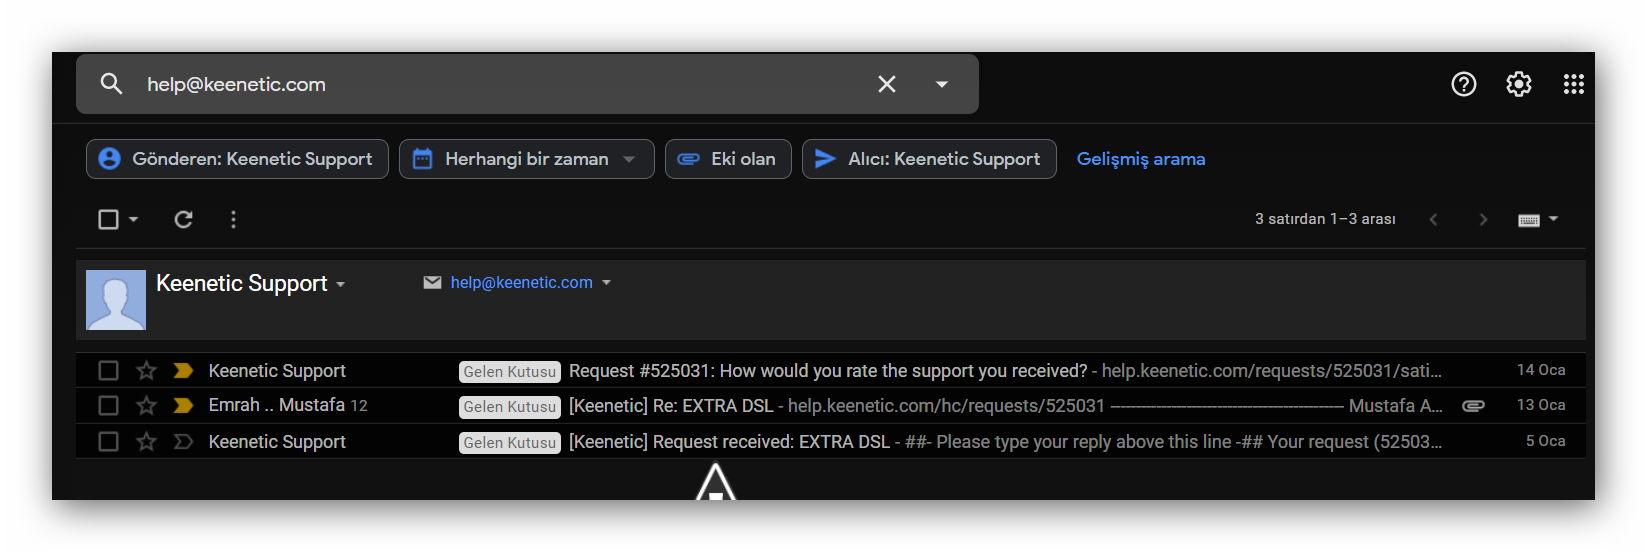
Task: Open the Help question mark icon
Action: pyautogui.click(x=1464, y=84)
